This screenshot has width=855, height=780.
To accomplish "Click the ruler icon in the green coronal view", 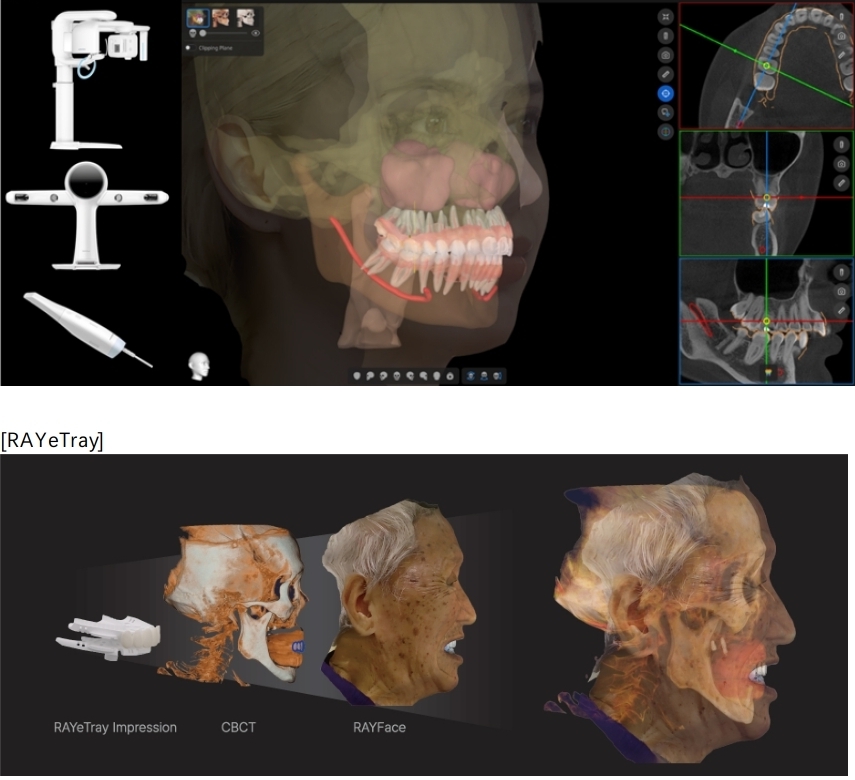I will tap(841, 183).
